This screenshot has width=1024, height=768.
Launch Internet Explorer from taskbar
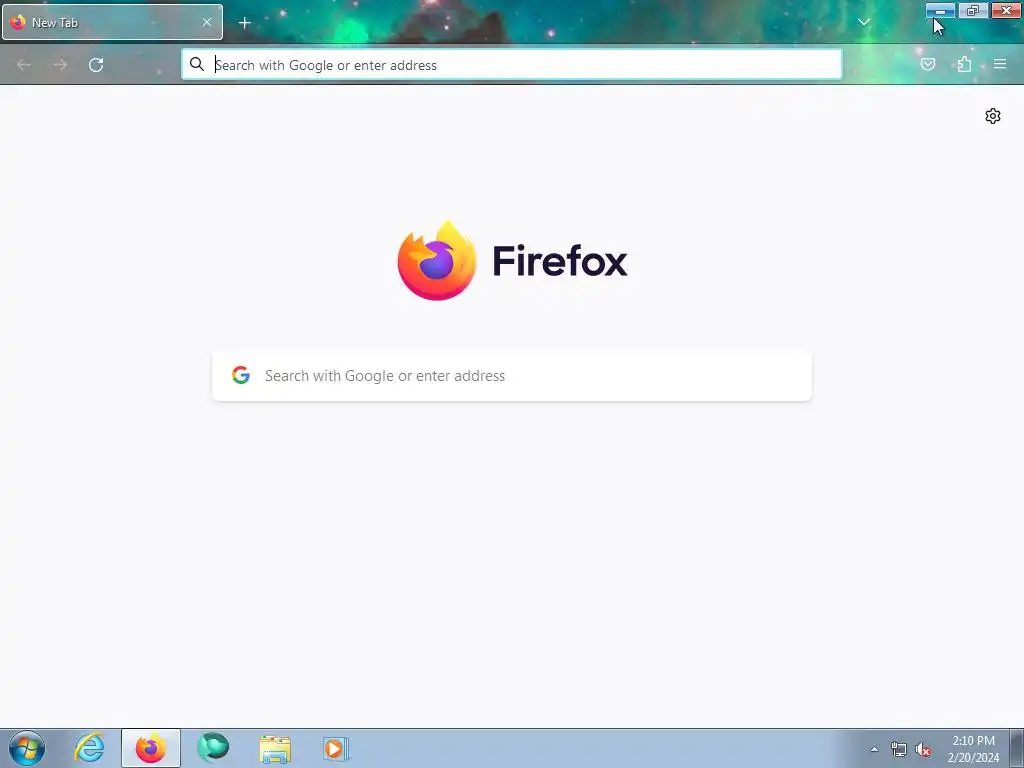point(89,748)
